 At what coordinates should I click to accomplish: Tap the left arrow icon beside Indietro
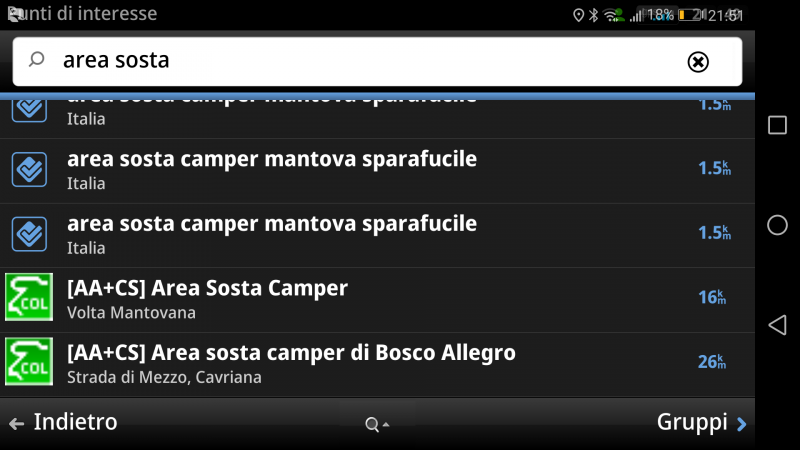pyautogui.click(x=16, y=423)
